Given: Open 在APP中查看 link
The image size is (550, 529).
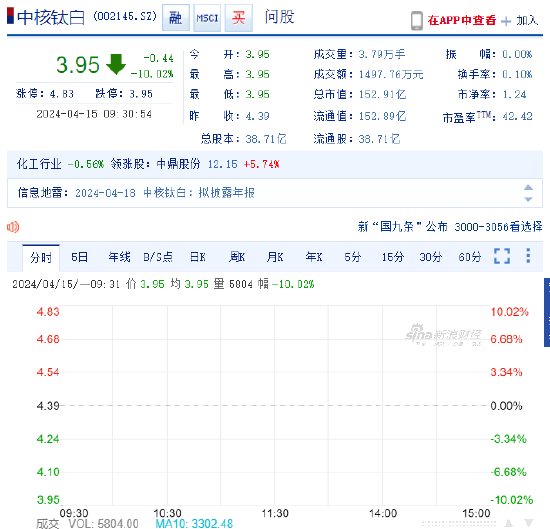Looking at the screenshot, I should point(462,20).
